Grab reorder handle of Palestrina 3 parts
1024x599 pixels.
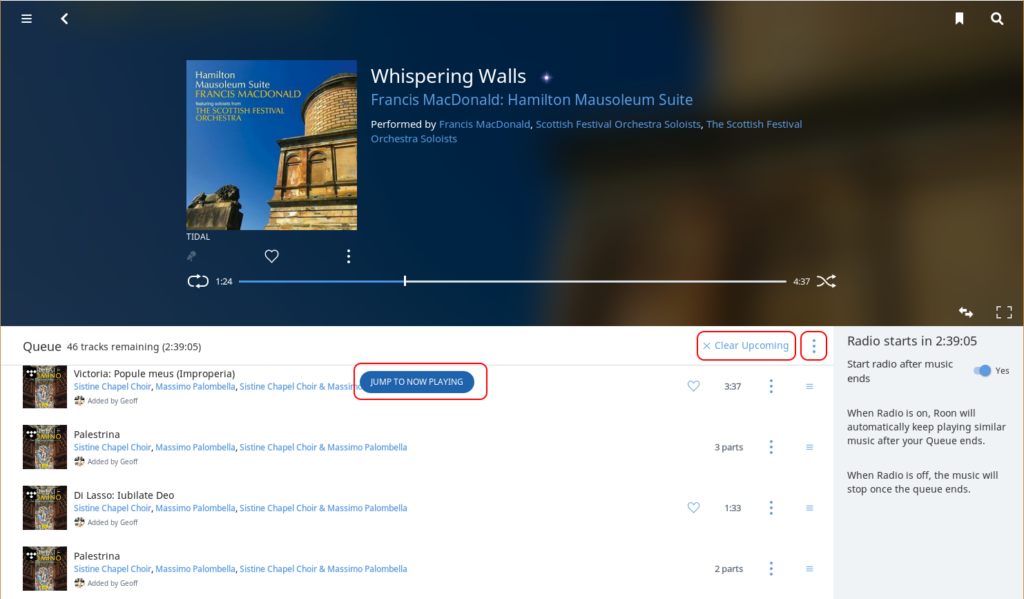pyautogui.click(x=809, y=447)
